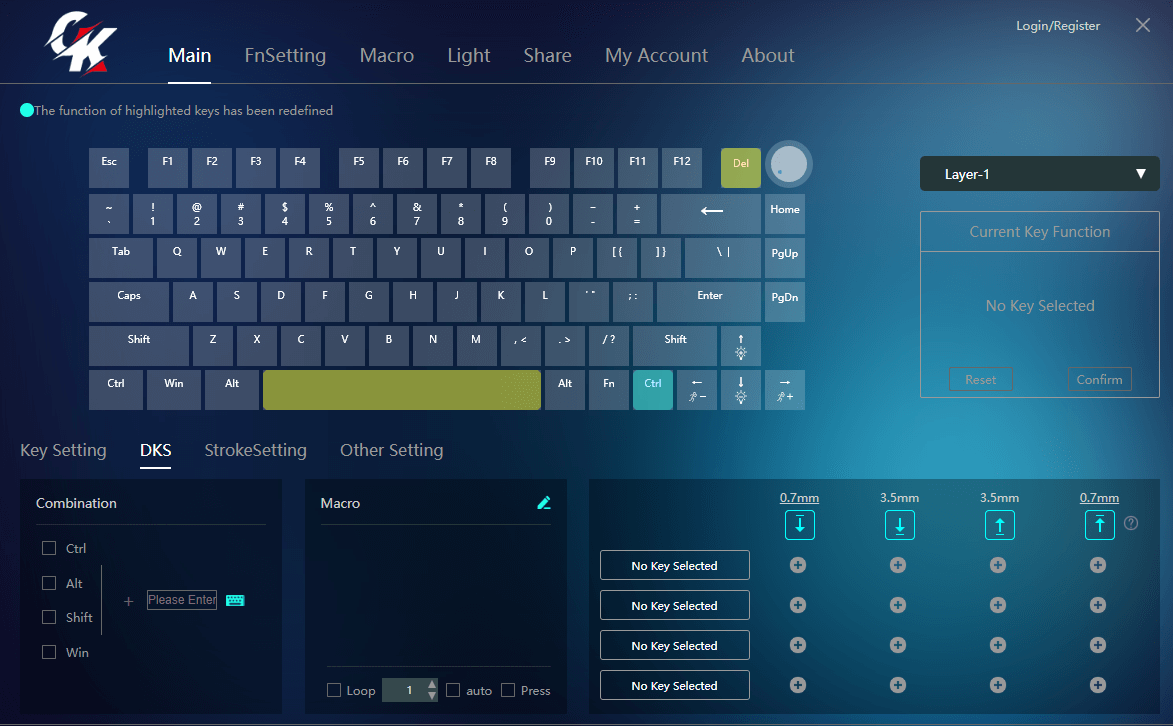Select the 3.5mm press-down stroke icon
Screen dimensions: 1173x726
pos(899,525)
